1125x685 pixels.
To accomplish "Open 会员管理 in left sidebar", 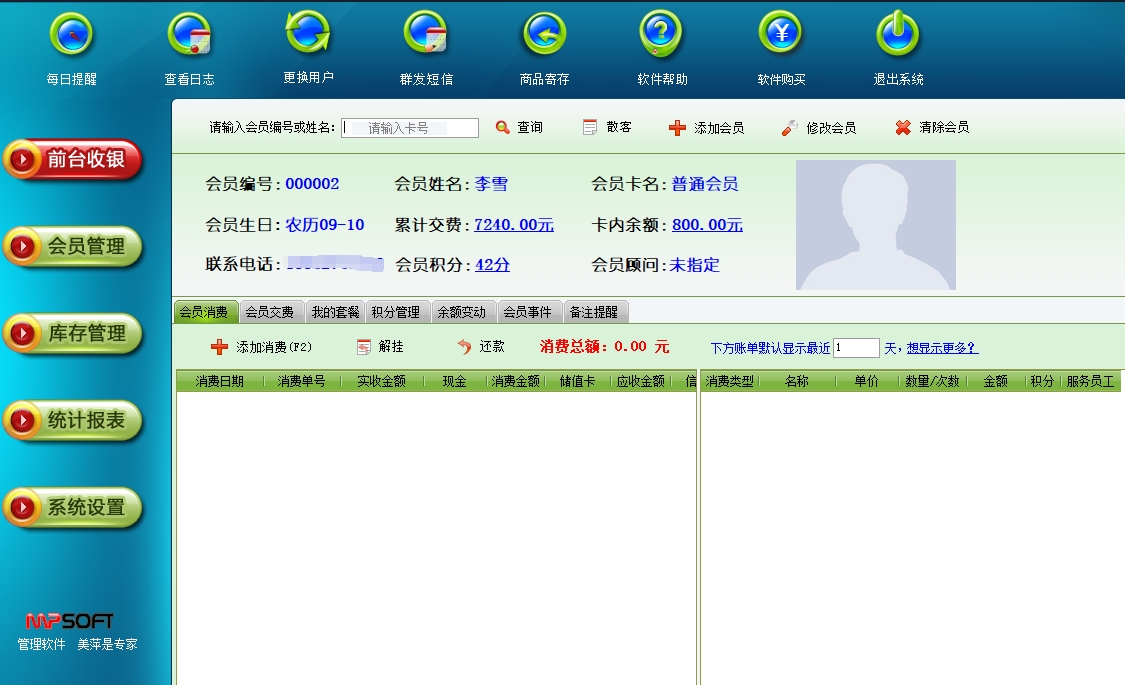I will tap(73, 246).
